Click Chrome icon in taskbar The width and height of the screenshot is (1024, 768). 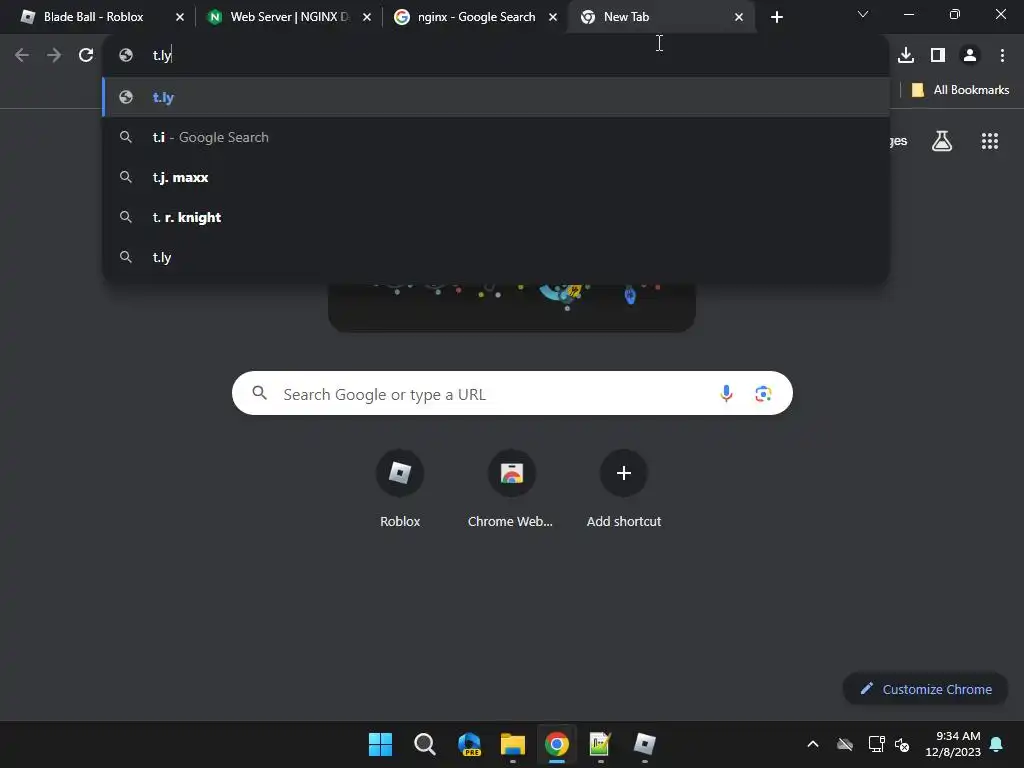(556, 744)
